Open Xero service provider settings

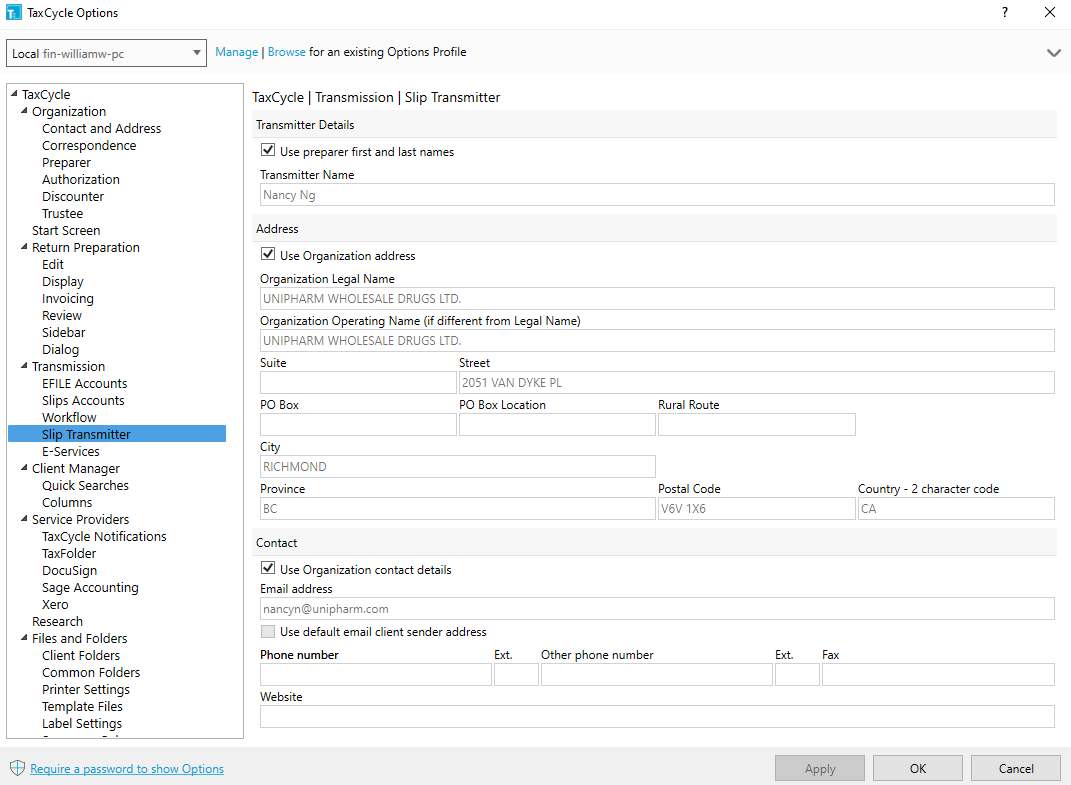tap(55, 604)
